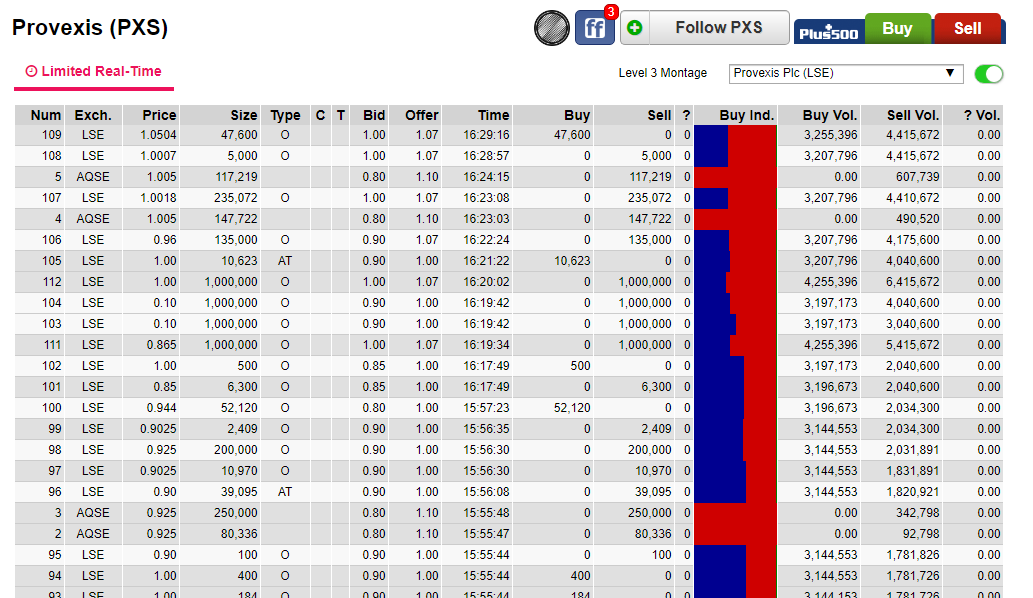Click trade number 112
The image size is (1033, 598).
(52, 282)
